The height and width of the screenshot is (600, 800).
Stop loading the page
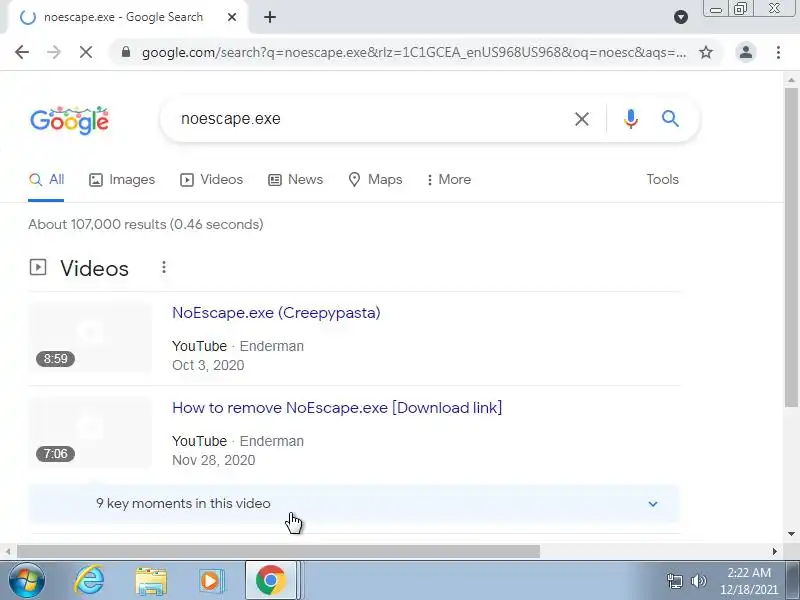(x=86, y=52)
